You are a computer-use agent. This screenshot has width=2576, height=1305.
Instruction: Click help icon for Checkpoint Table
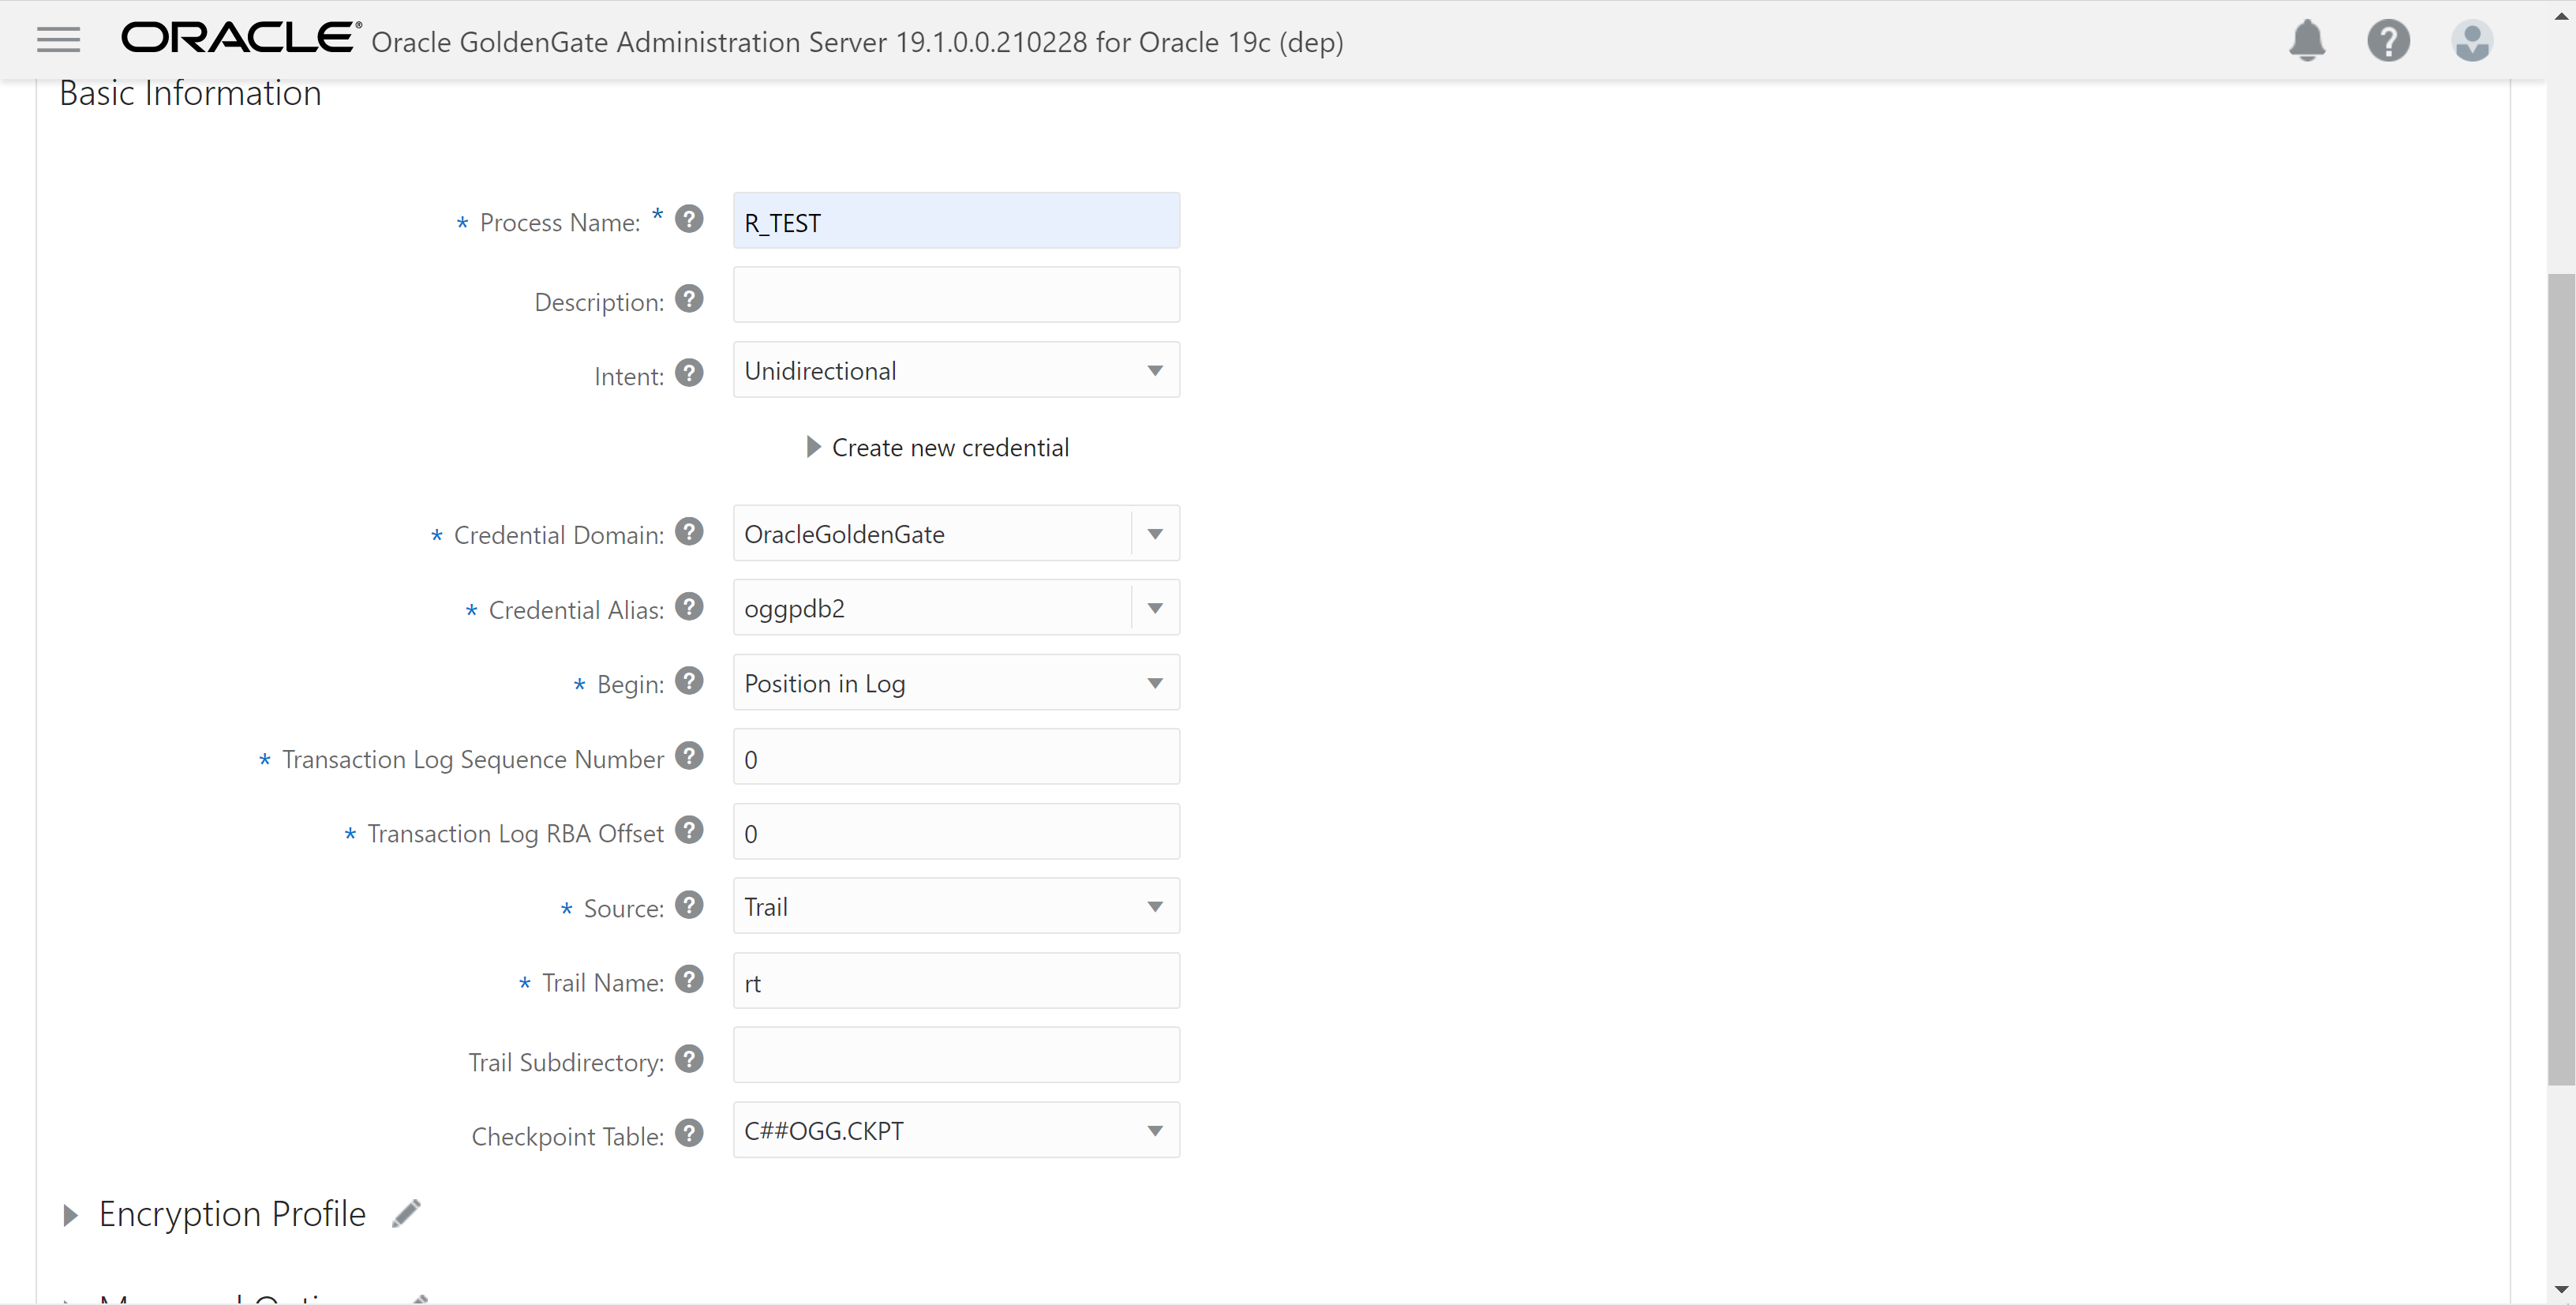coord(689,1133)
